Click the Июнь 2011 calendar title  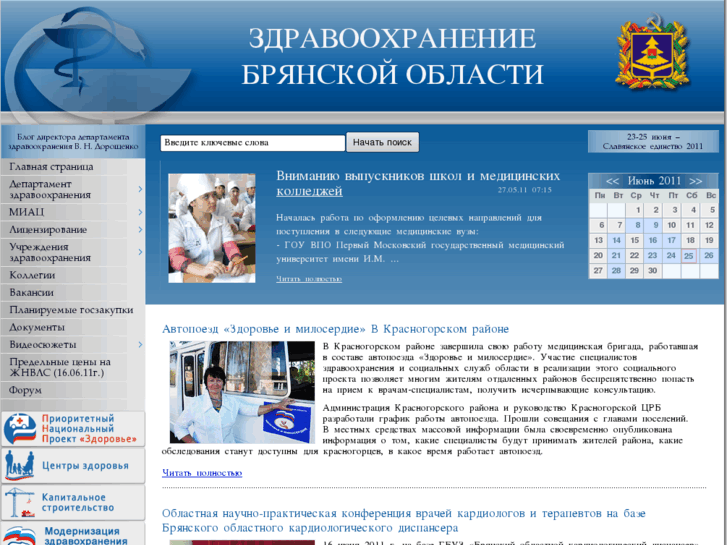[x=654, y=181]
